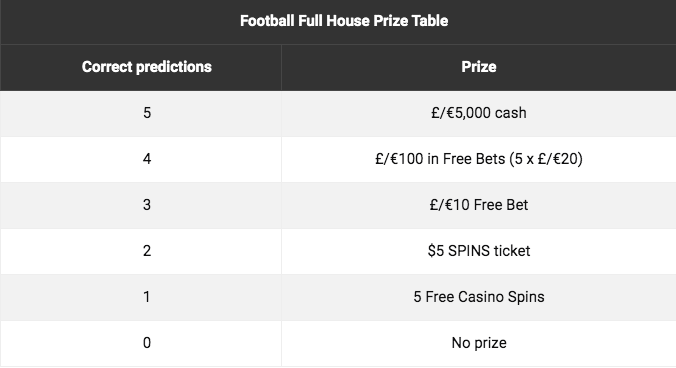Click the word ticket in SPINS row
The image size is (676, 368).
pos(512,251)
